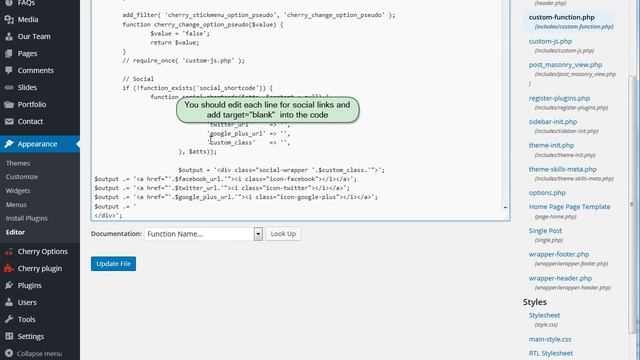Viewport: 640px width, 360px height.
Task: Open the Customize submenu item
Action: tap(22, 177)
